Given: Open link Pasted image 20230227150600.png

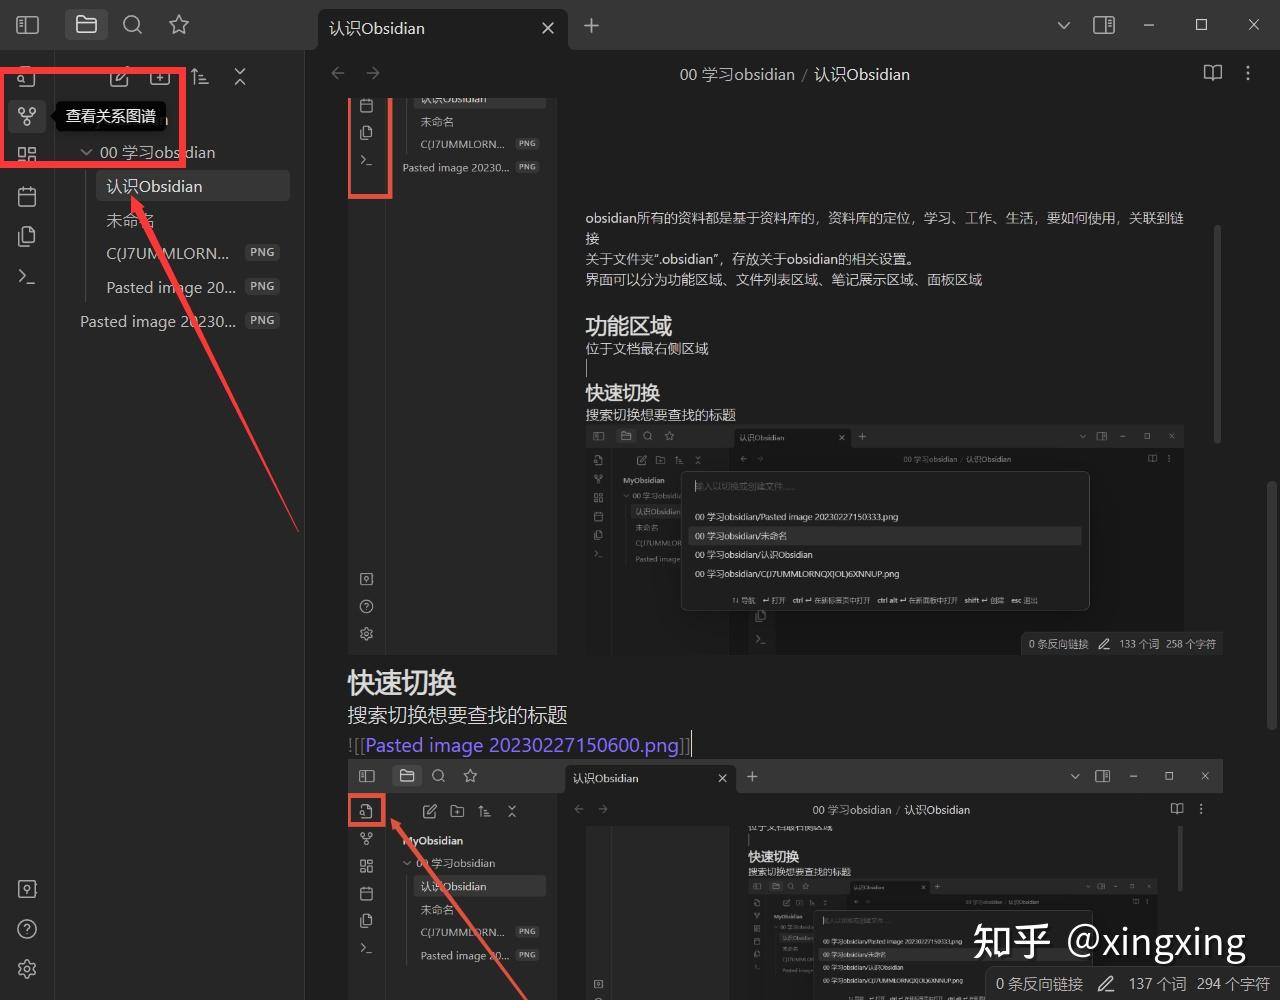Looking at the screenshot, I should coord(522,745).
